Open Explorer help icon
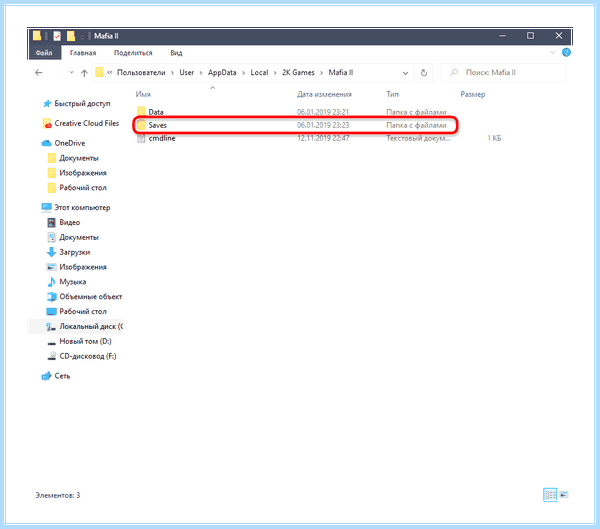 pos(566,52)
